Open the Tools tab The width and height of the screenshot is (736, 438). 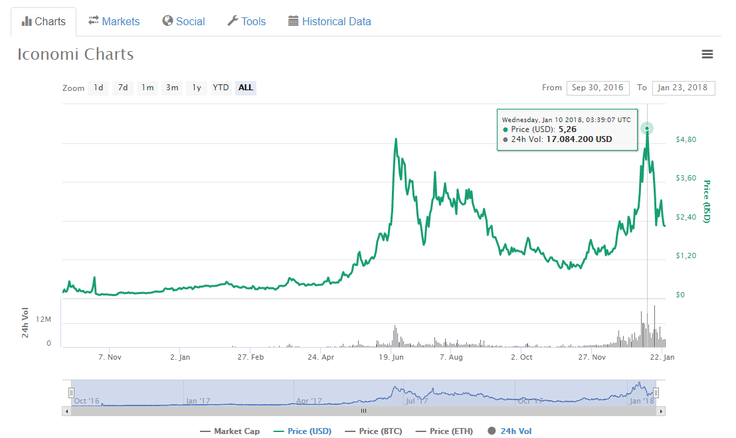tap(246, 22)
